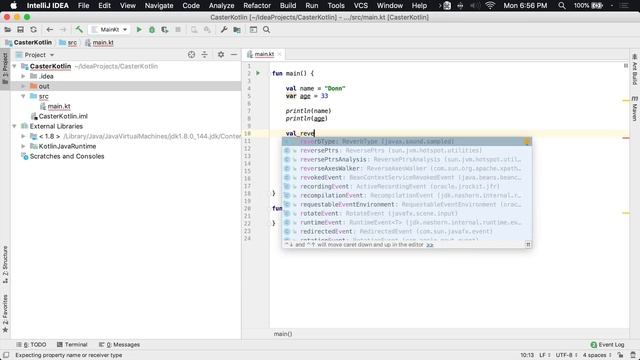Click the Open file toolbar icon
This screenshot has width=640, height=360.
7,29
